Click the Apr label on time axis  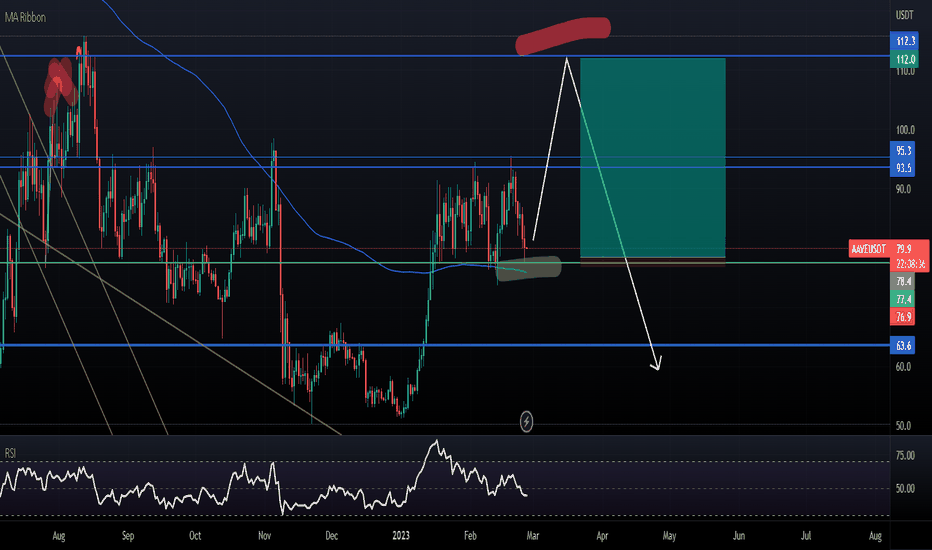point(602,536)
